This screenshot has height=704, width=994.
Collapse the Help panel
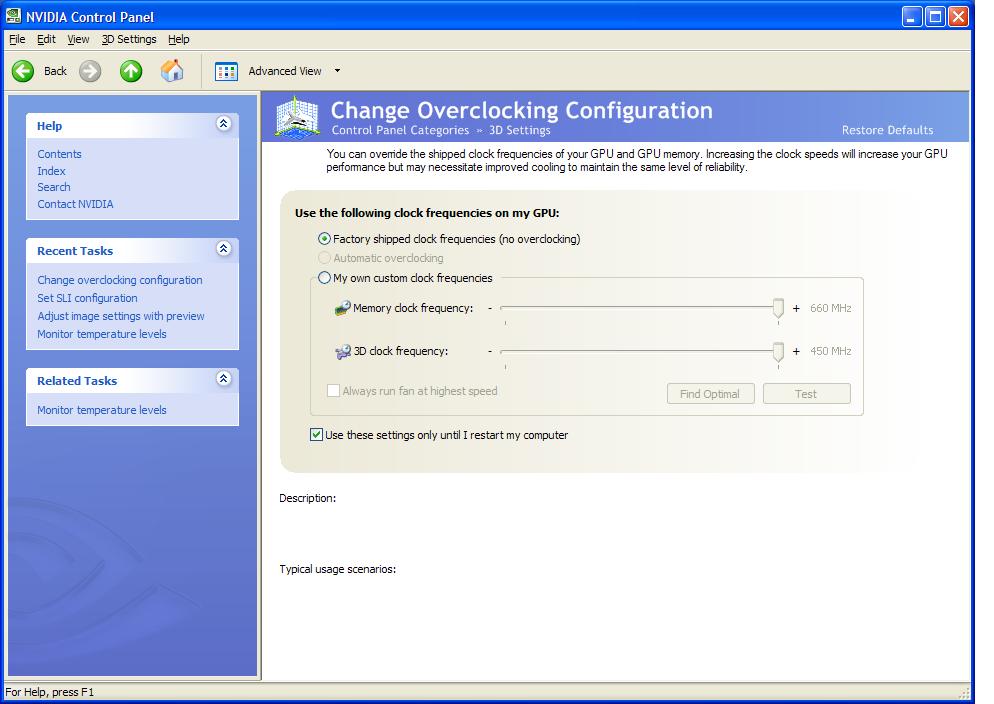(x=223, y=124)
